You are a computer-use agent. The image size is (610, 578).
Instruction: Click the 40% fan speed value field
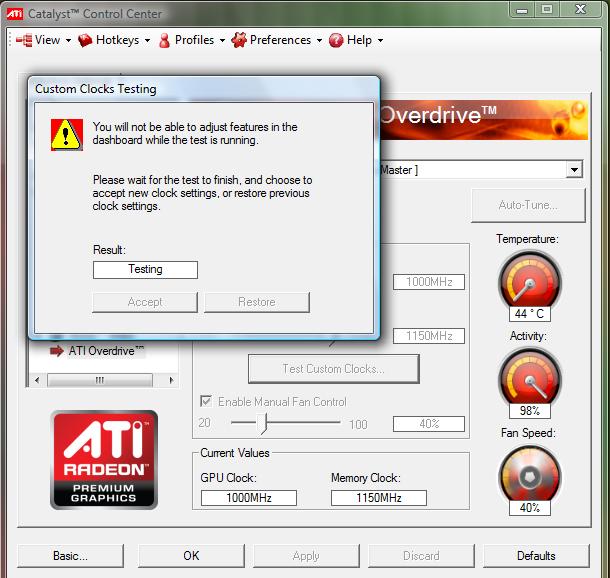(429, 424)
